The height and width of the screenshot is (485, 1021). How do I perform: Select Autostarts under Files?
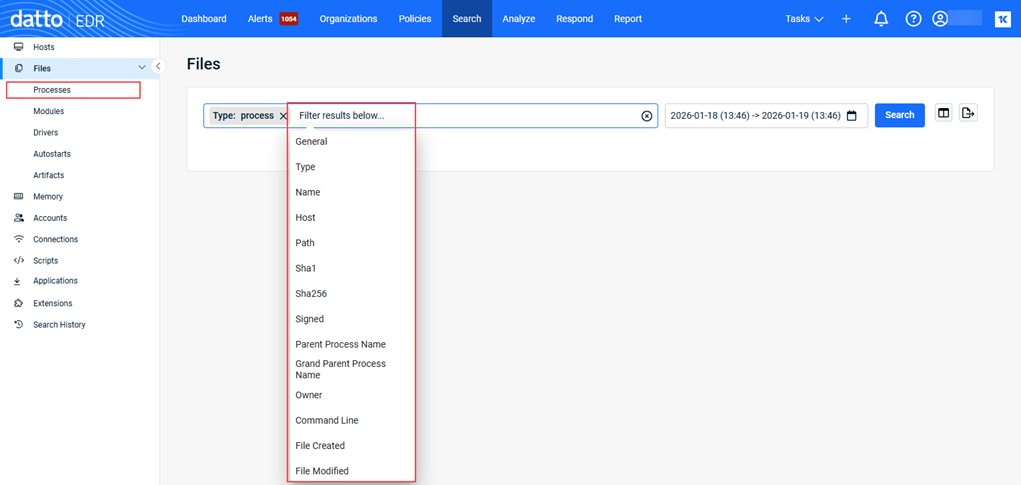pos(52,154)
